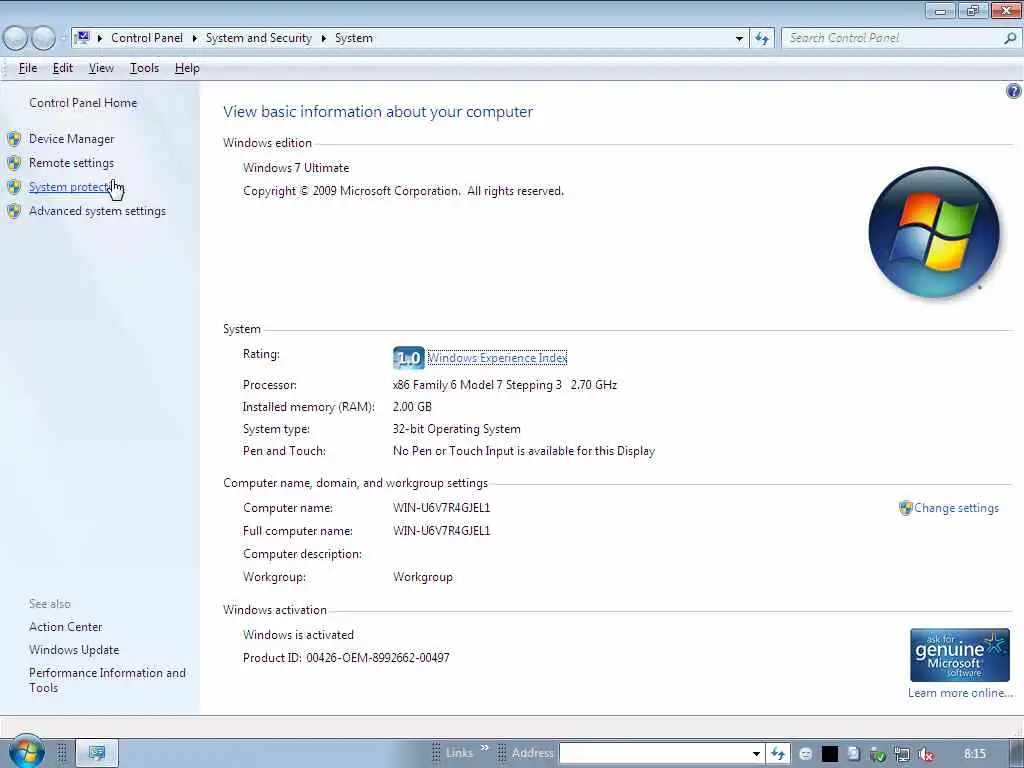Click the 1.0 rating badge
Image resolution: width=1024 pixels, height=768 pixels.
click(x=409, y=358)
